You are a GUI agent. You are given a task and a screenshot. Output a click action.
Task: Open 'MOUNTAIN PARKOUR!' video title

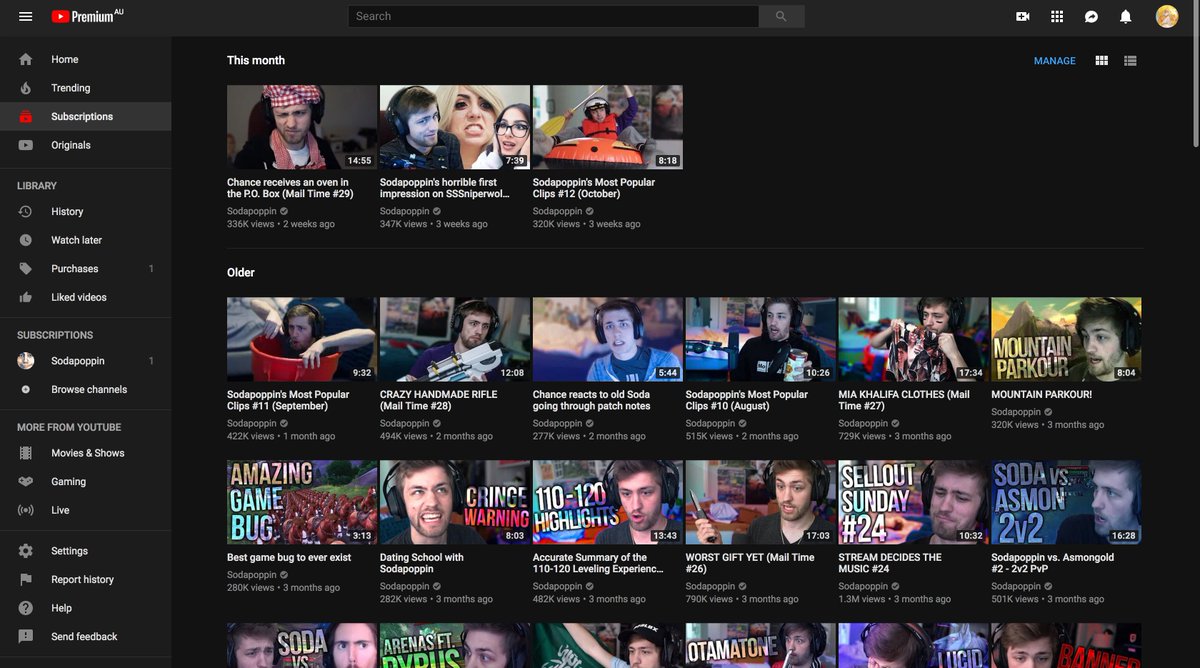coord(1041,395)
